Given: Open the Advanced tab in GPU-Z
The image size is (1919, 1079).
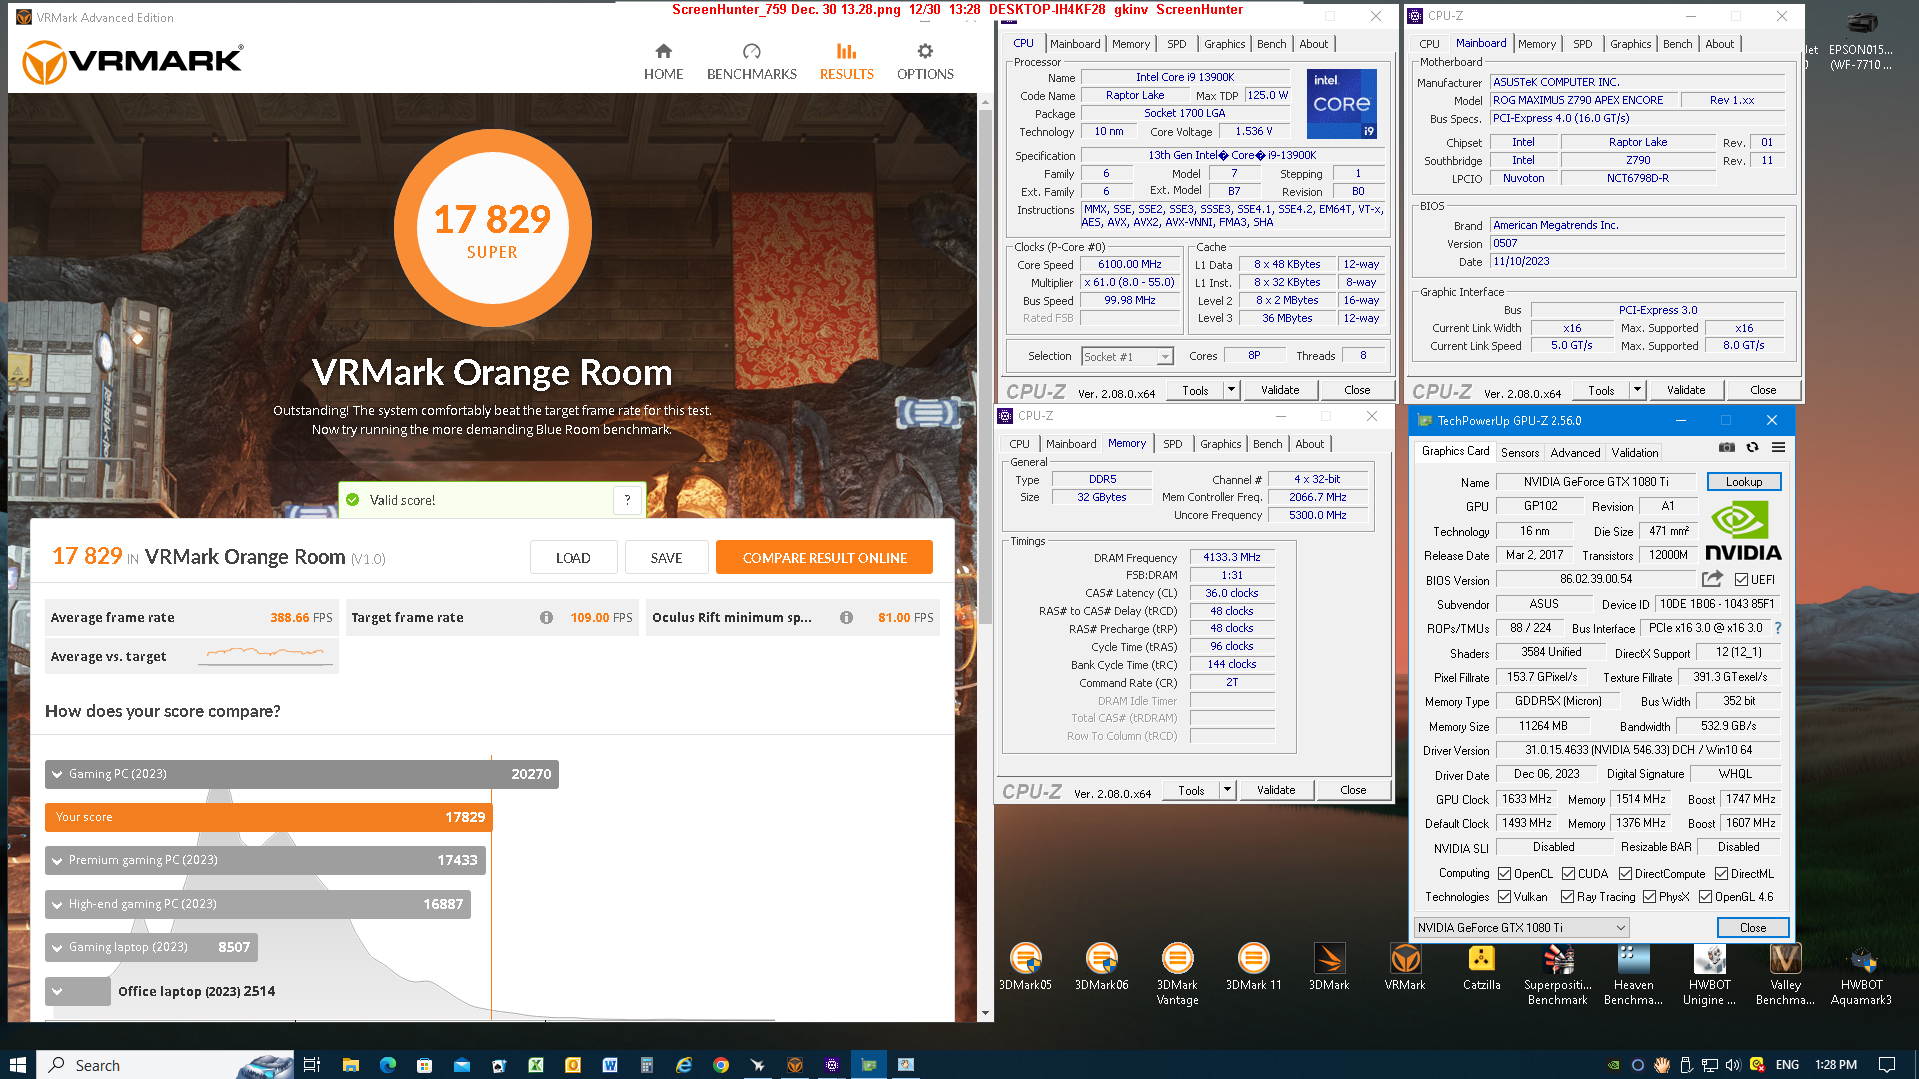Looking at the screenshot, I should [1575, 453].
